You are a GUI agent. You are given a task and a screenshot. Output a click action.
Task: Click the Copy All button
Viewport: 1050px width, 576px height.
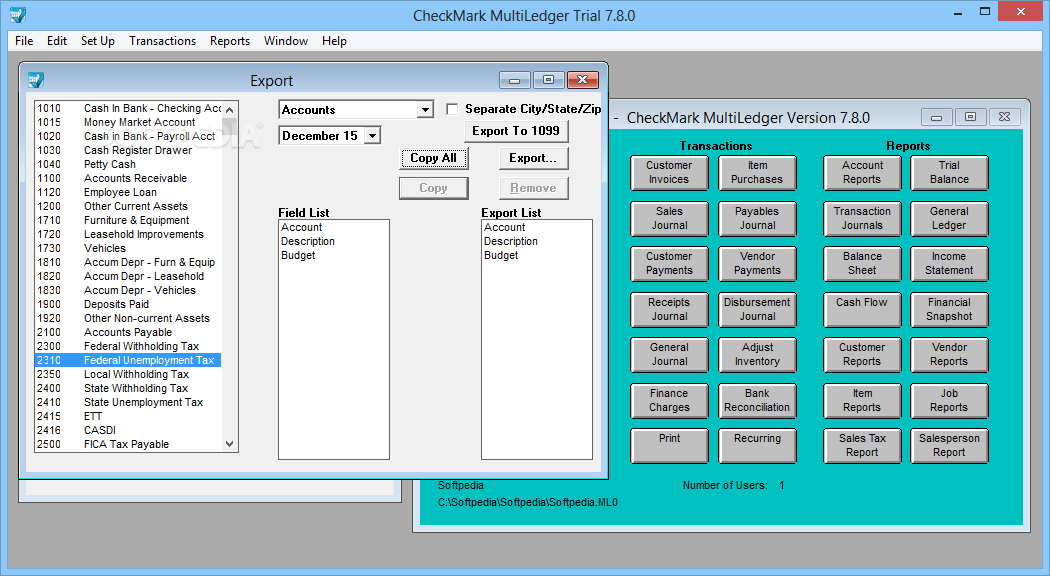[x=433, y=158]
